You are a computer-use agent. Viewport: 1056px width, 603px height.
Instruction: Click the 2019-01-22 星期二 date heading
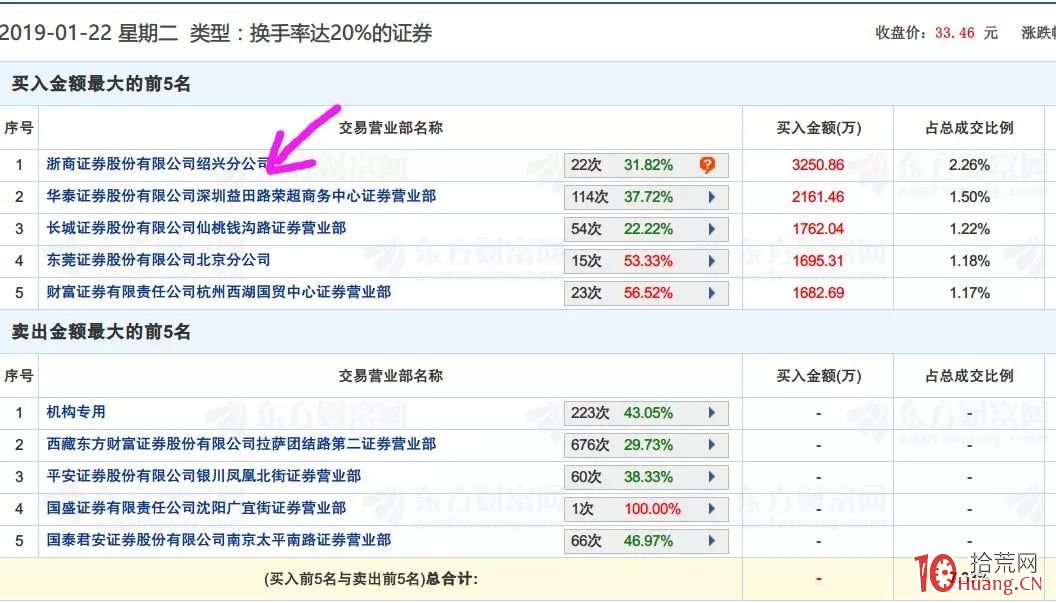click(x=88, y=33)
